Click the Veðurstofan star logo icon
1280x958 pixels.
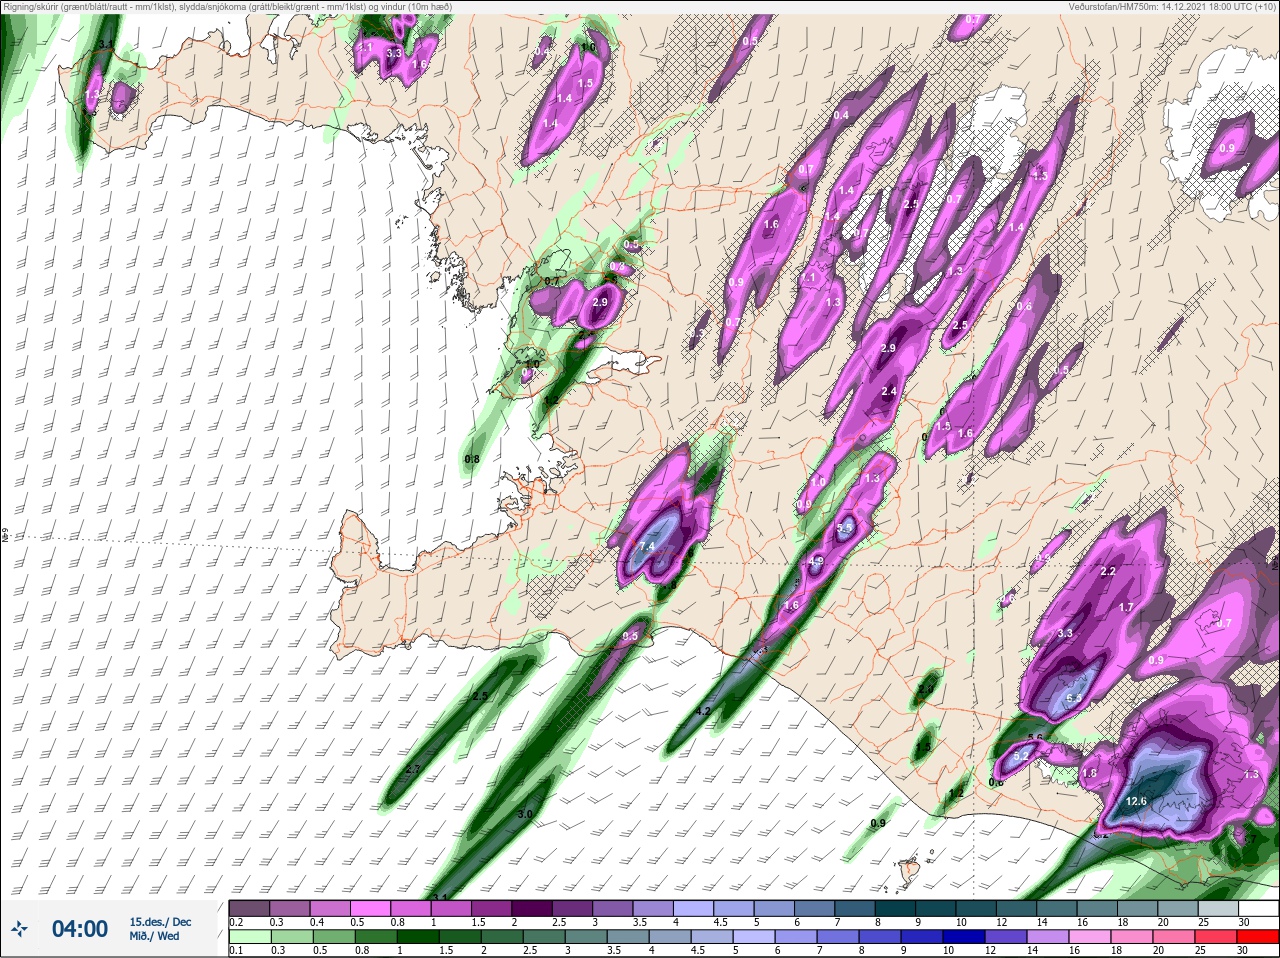coord(19,930)
